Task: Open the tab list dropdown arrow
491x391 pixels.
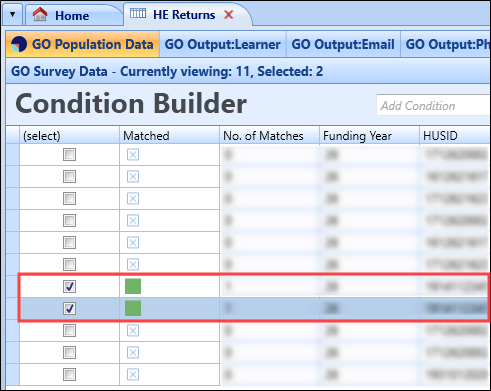Action: [x=12, y=14]
